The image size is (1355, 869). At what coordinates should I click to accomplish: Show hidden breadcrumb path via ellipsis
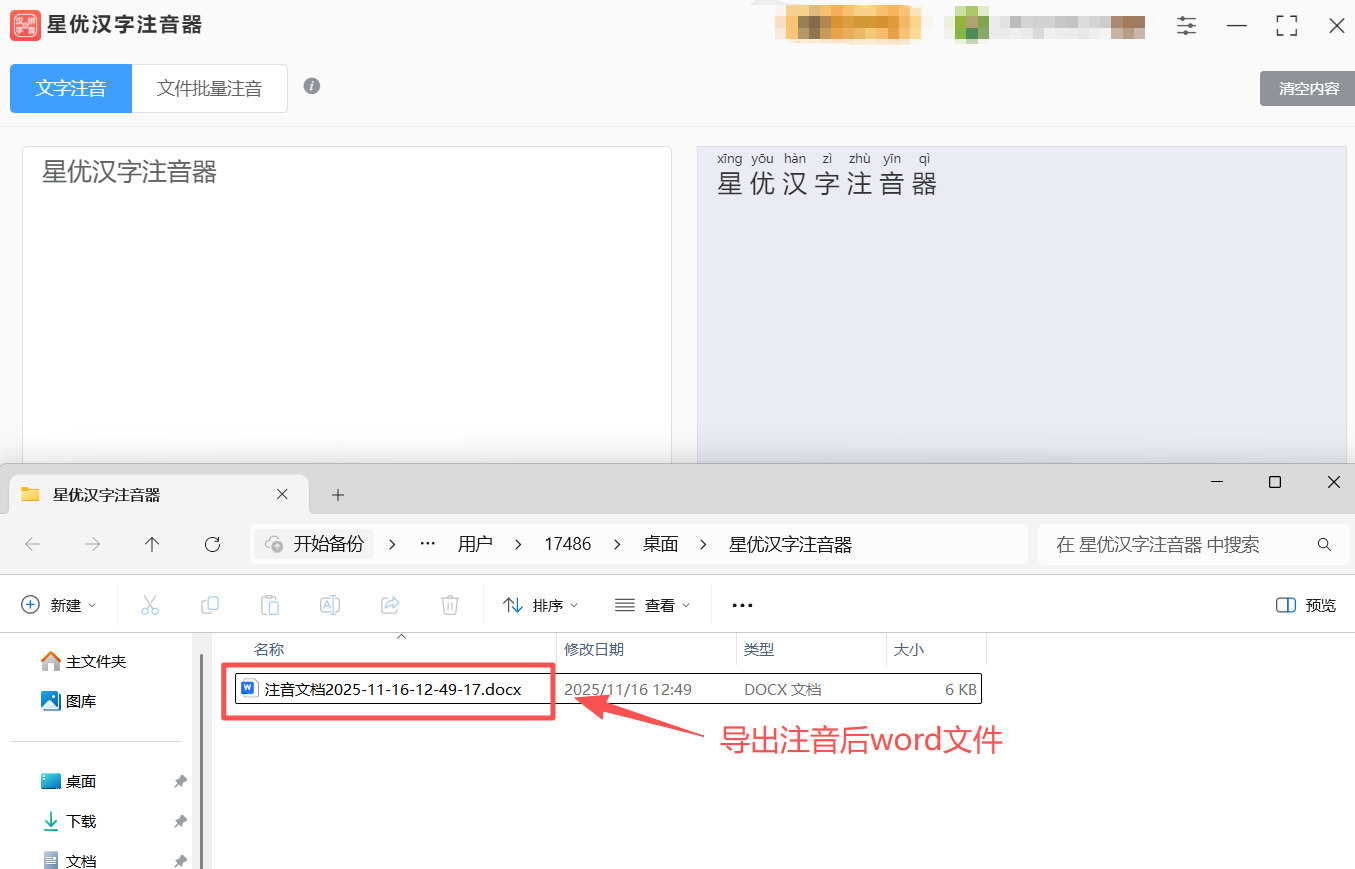(428, 544)
